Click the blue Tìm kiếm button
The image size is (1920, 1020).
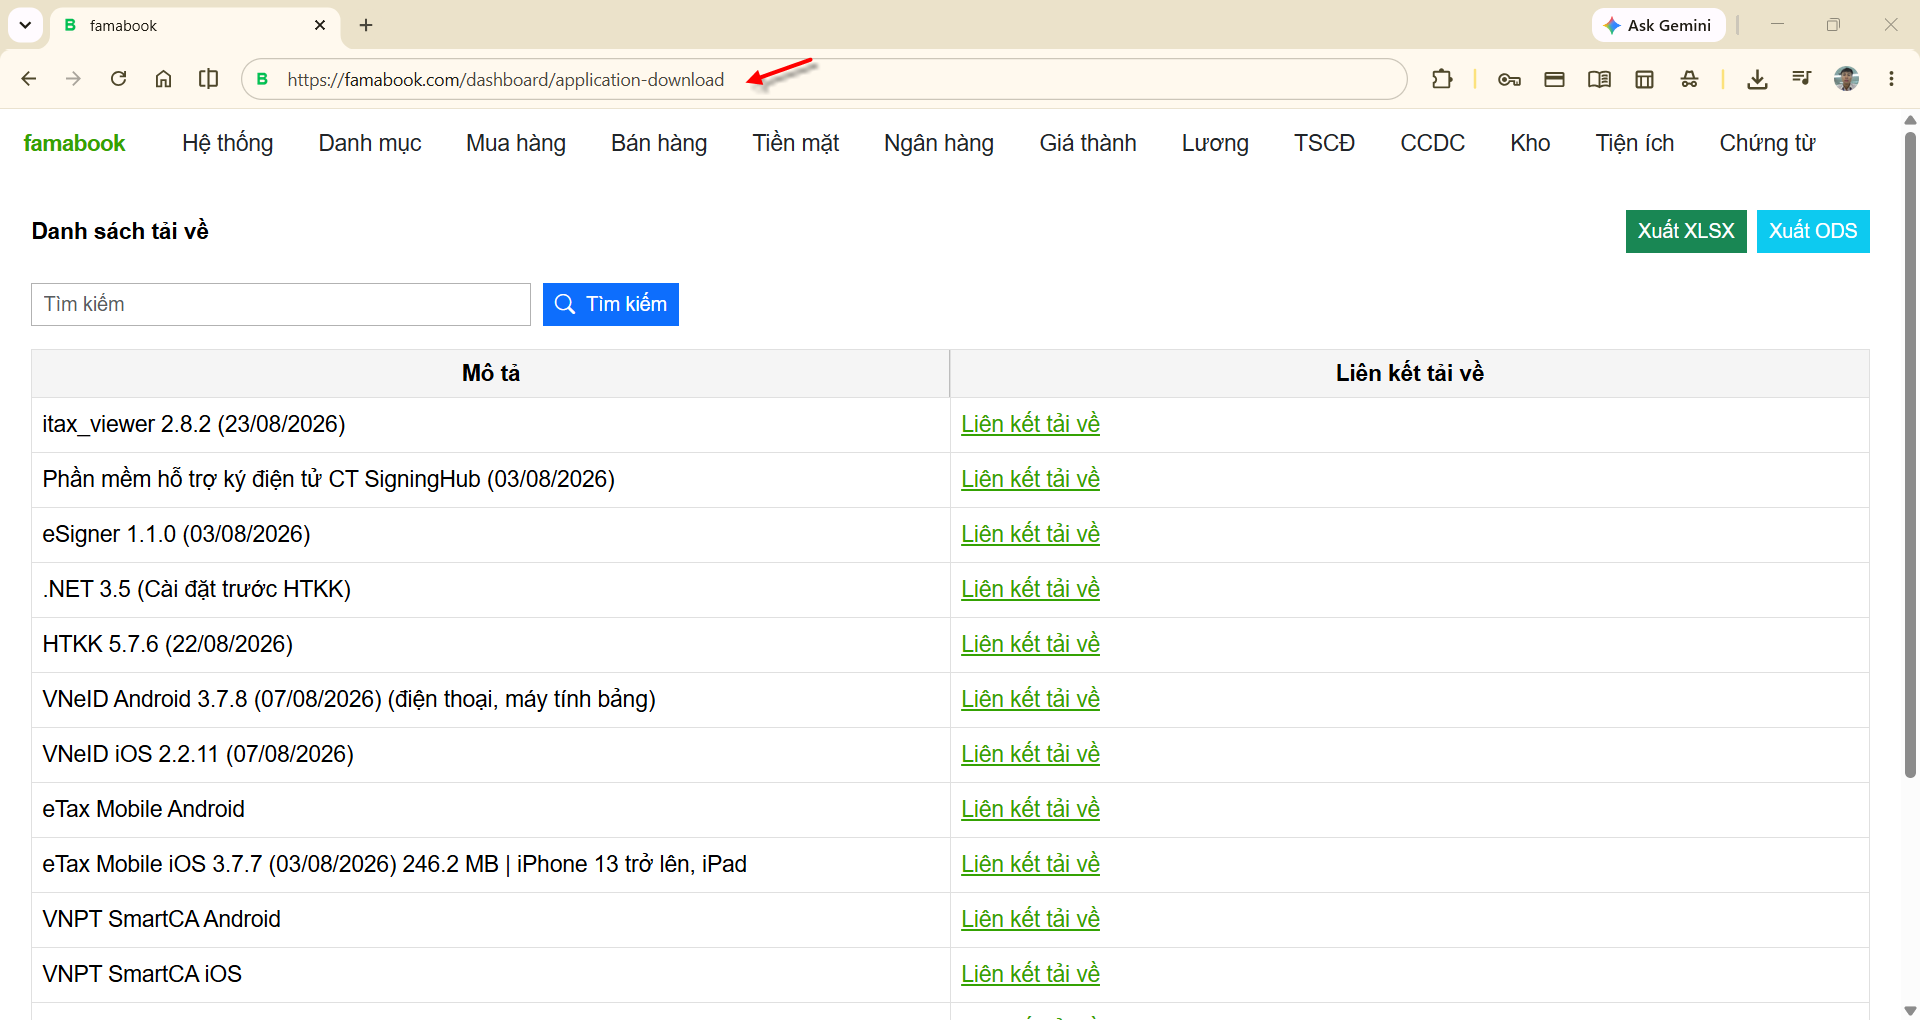click(611, 304)
